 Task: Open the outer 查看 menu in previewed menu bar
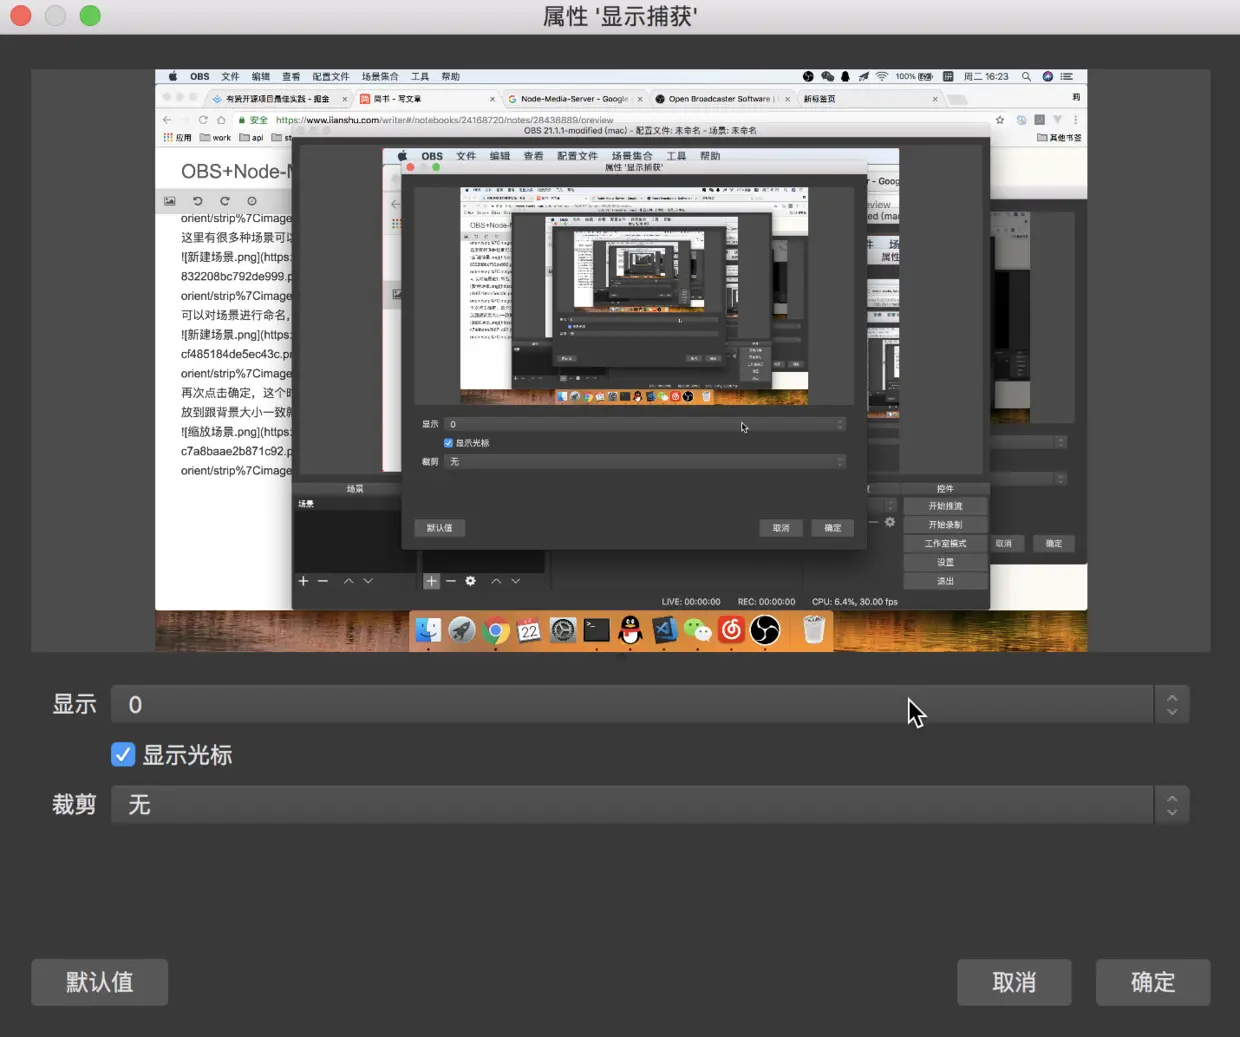(291, 77)
